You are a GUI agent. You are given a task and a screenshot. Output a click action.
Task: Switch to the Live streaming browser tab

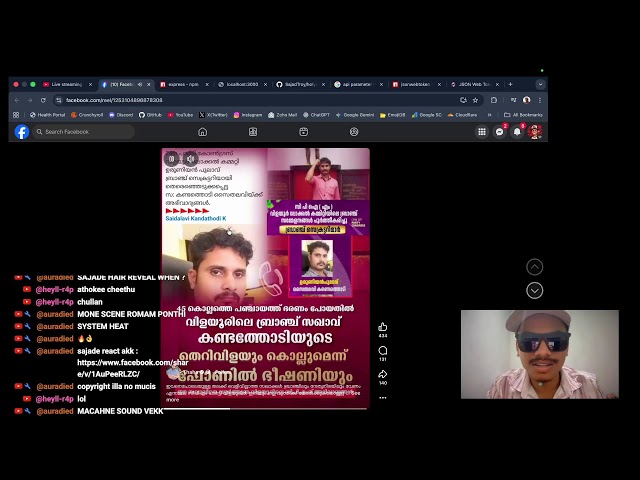click(70, 84)
